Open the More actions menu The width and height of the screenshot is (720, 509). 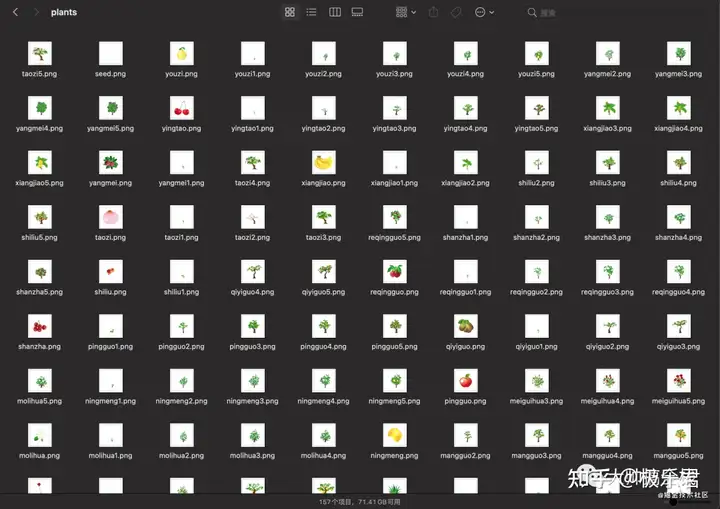click(x=484, y=12)
